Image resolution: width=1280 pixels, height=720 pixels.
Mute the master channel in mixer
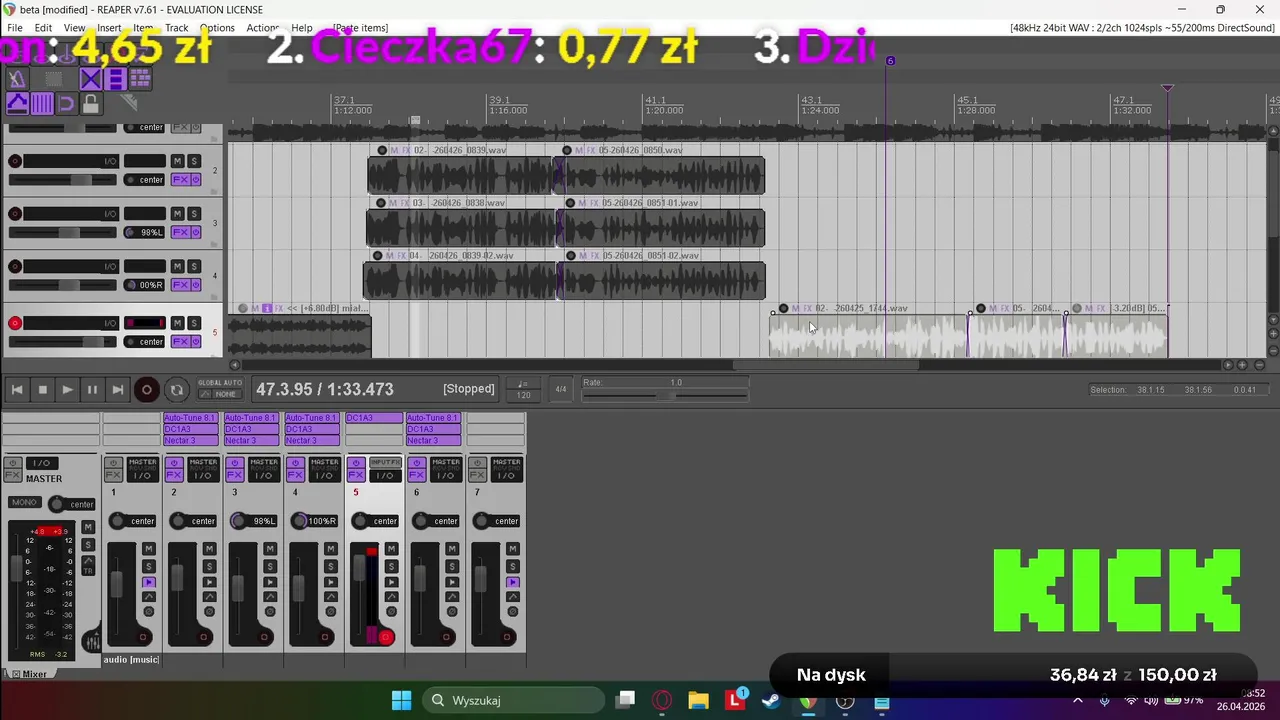tap(88, 527)
